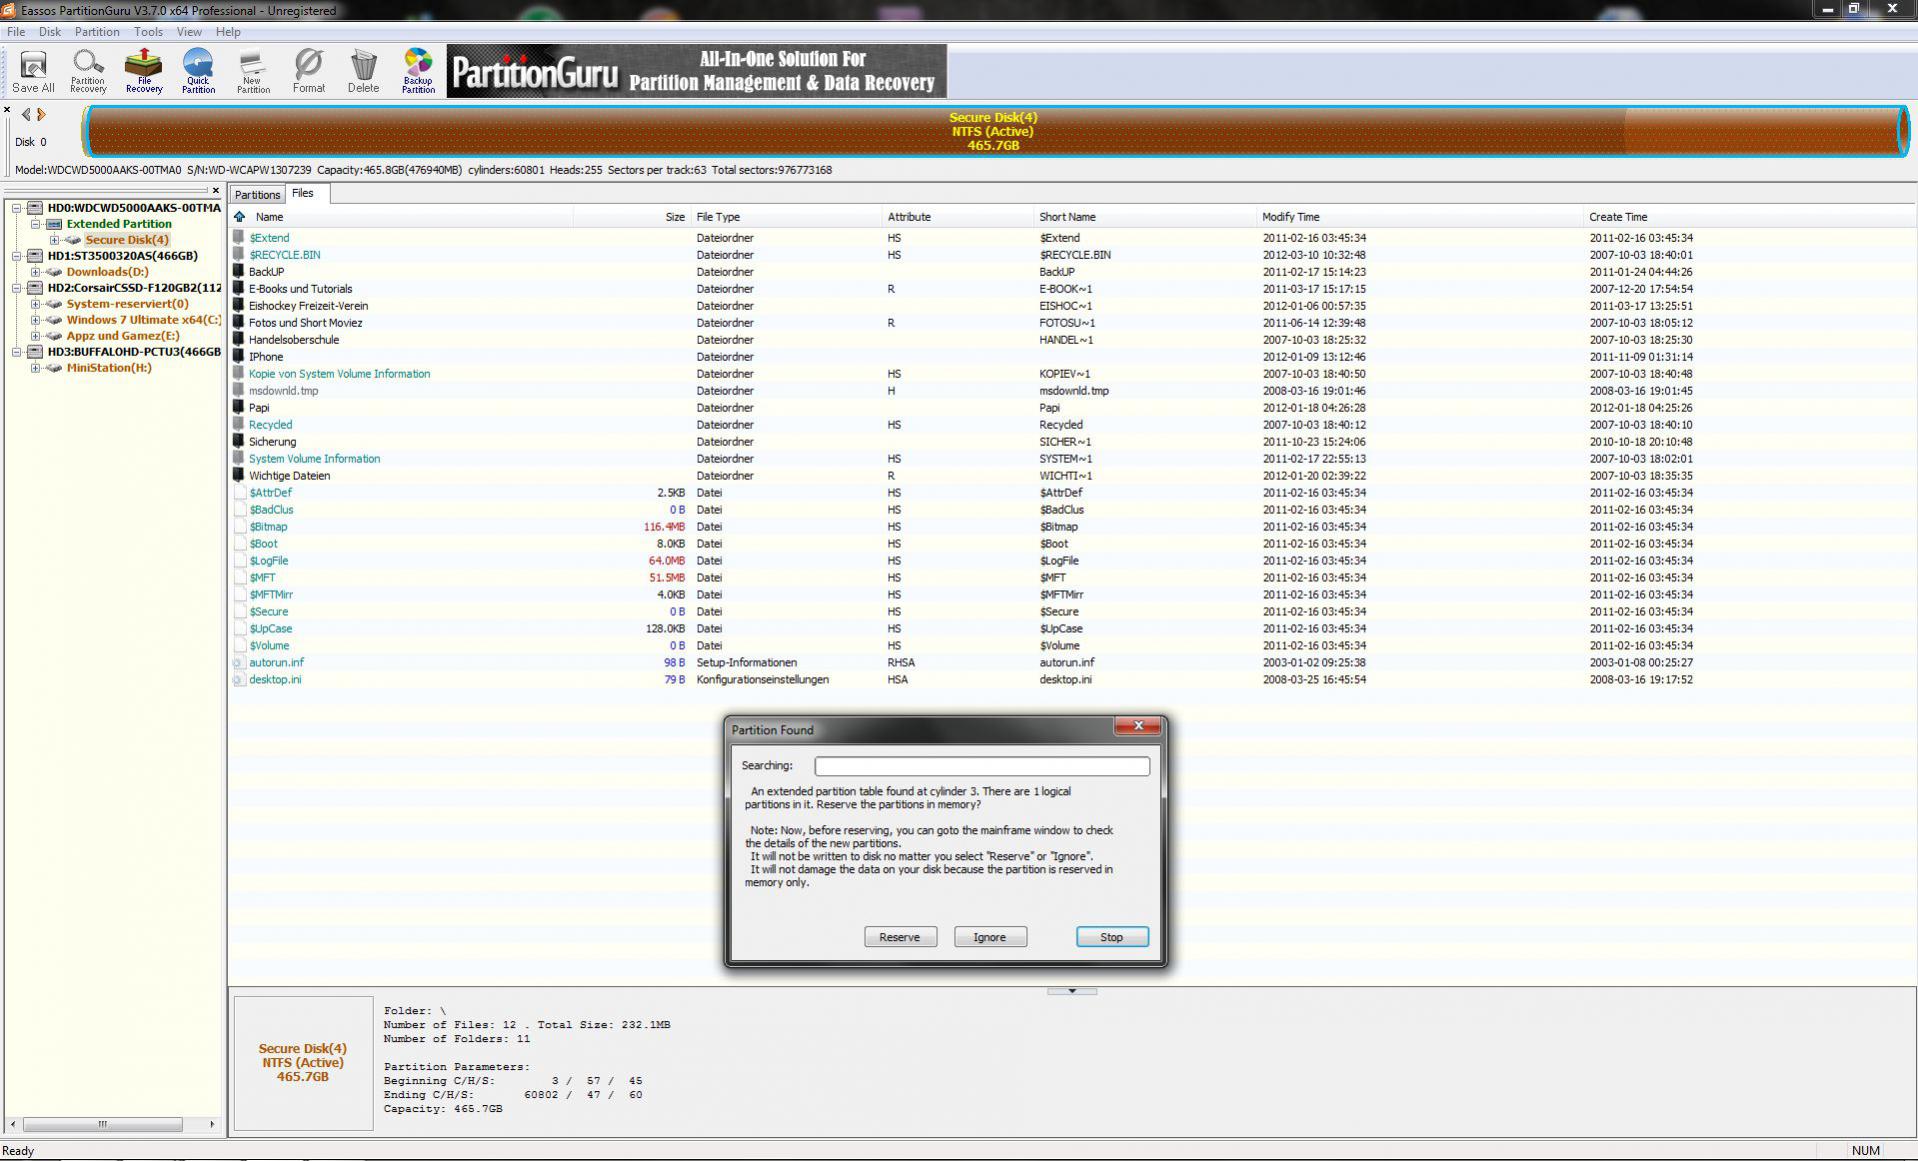Select the $LogFile entry

268,560
